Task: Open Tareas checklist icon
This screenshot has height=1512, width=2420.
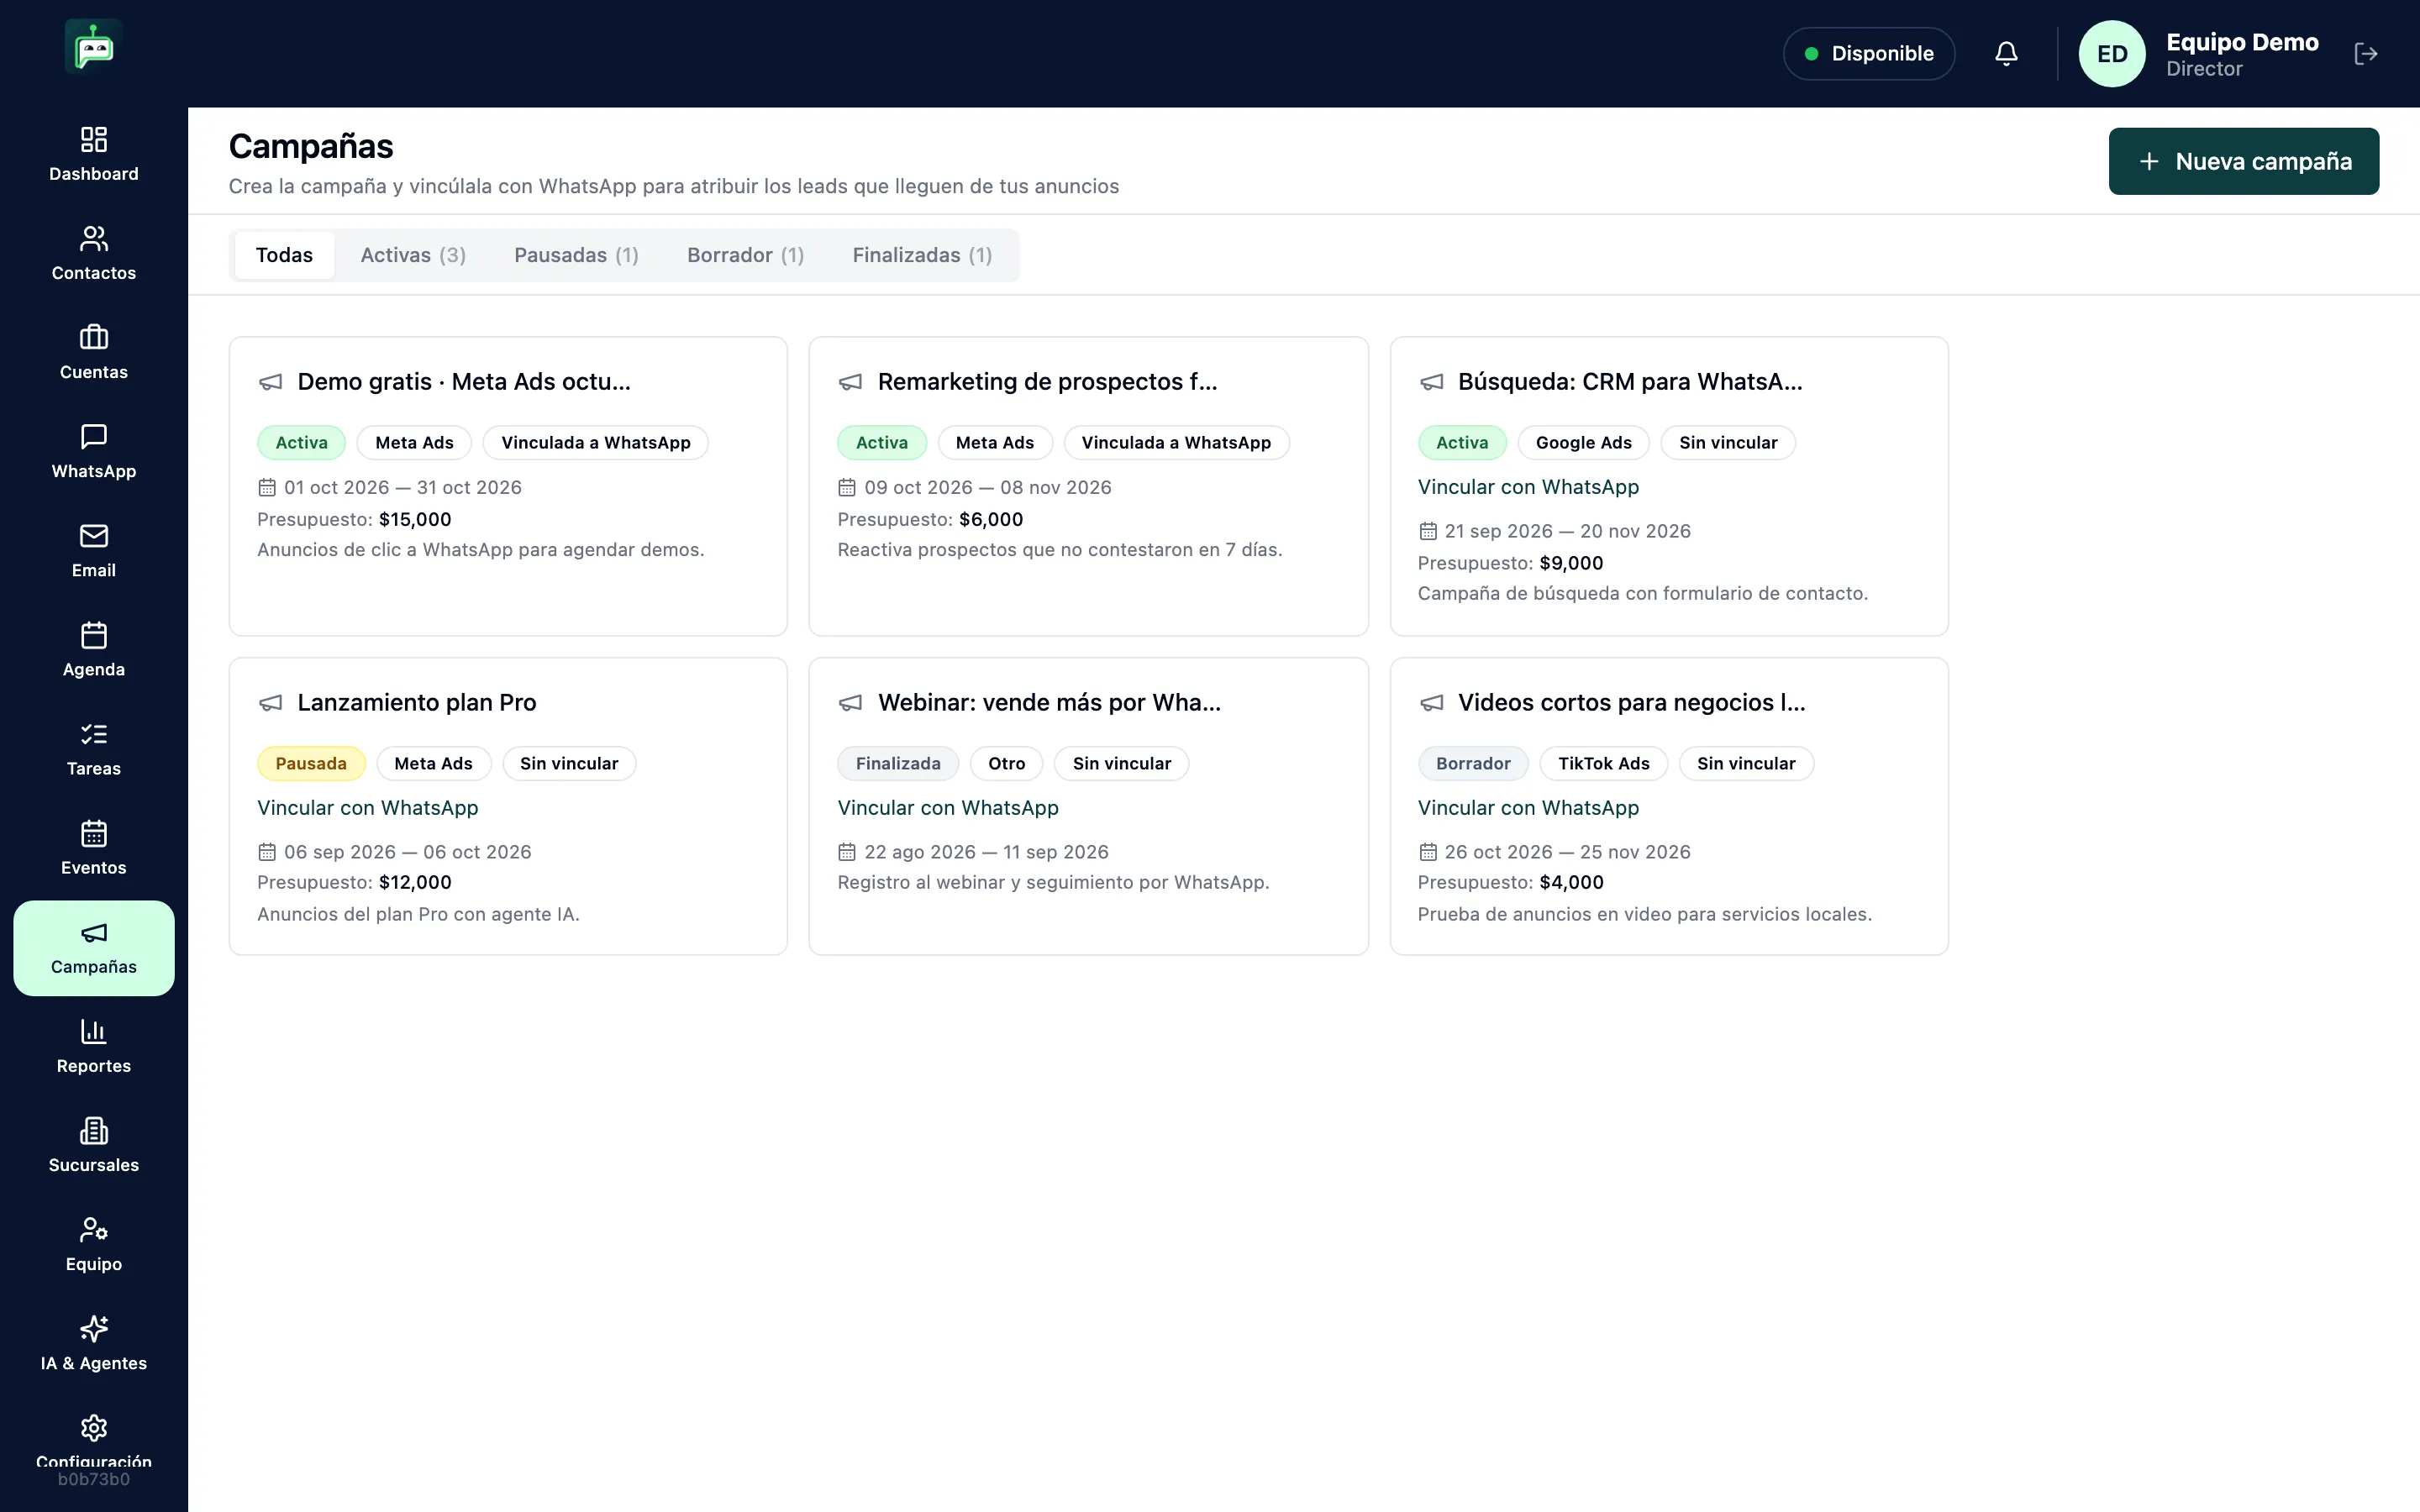Action: click(94, 748)
